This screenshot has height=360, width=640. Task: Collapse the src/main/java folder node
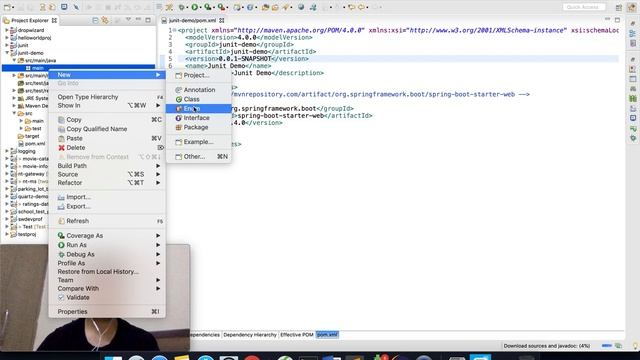[14, 60]
